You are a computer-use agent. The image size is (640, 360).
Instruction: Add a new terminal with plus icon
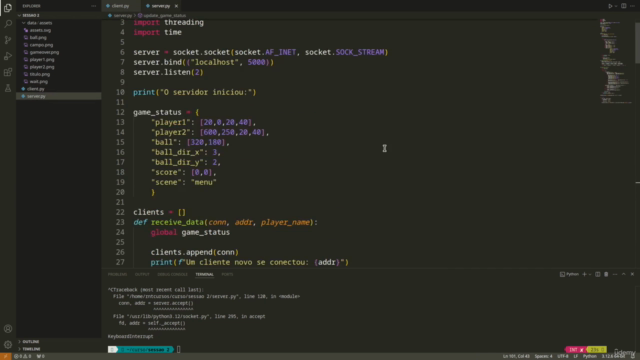click(584, 274)
